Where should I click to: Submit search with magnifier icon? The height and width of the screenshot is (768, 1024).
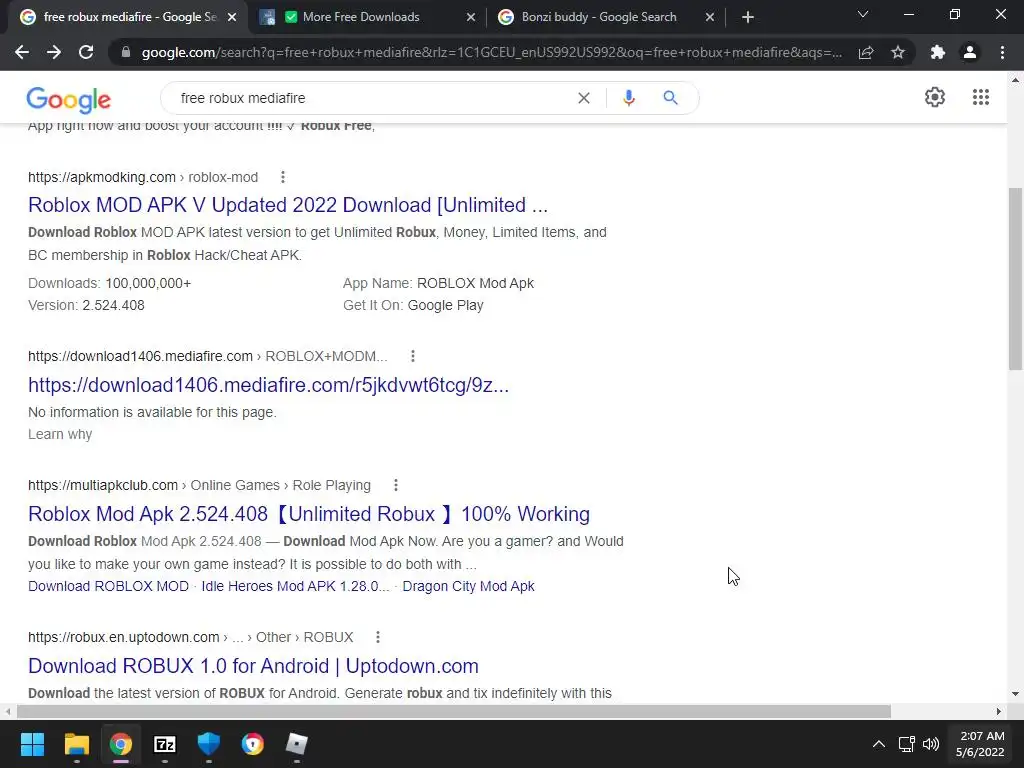click(x=670, y=98)
